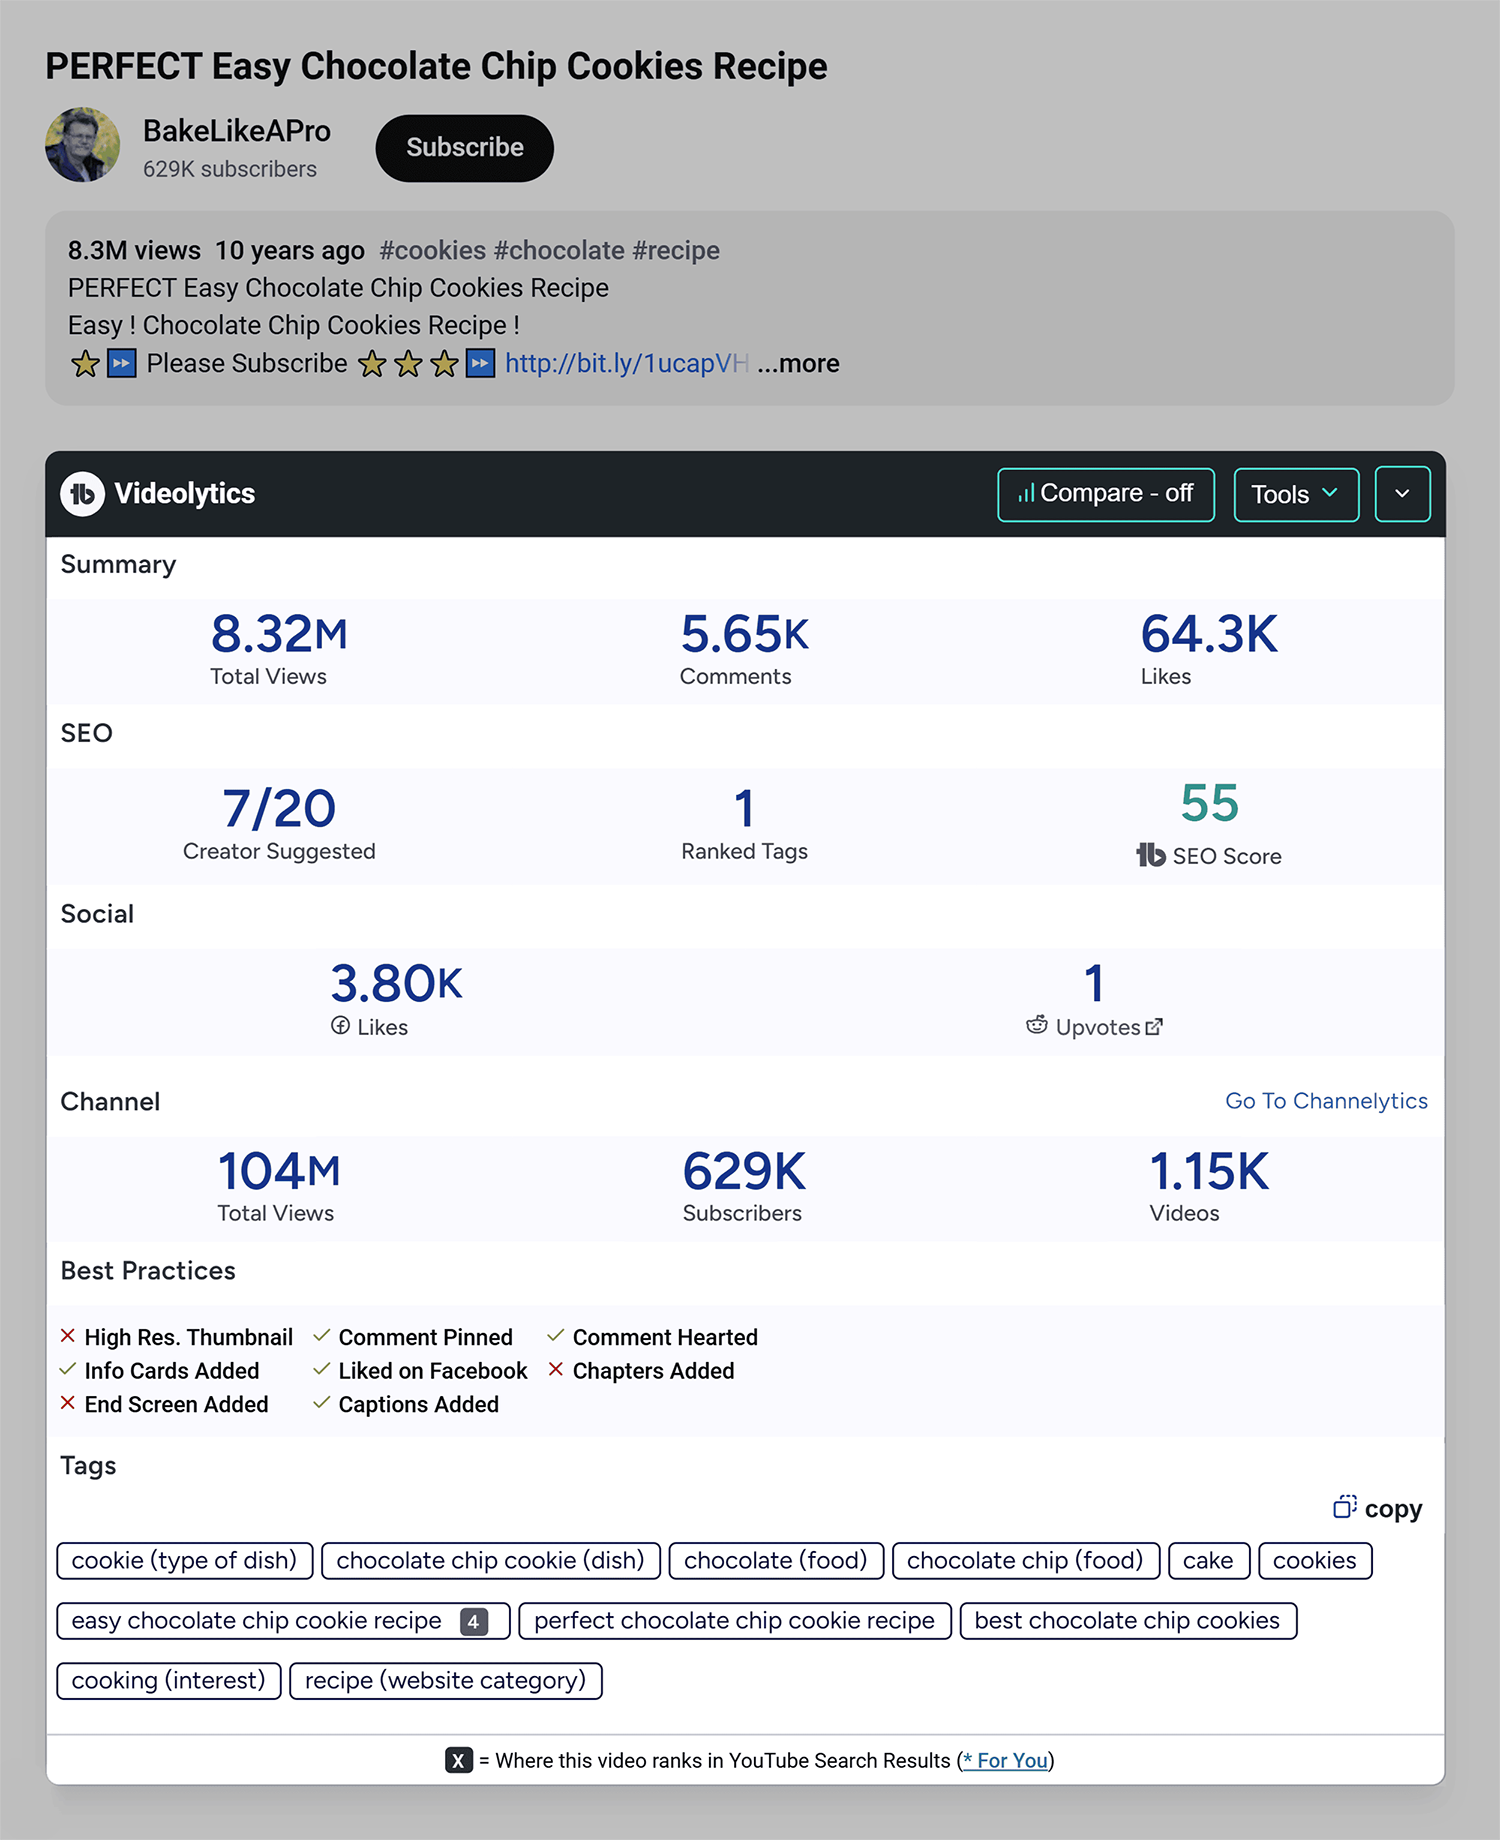Screen dimensions: 1500x1840
Task: Click the '1.15K' Videos value
Action: (x=1210, y=1171)
